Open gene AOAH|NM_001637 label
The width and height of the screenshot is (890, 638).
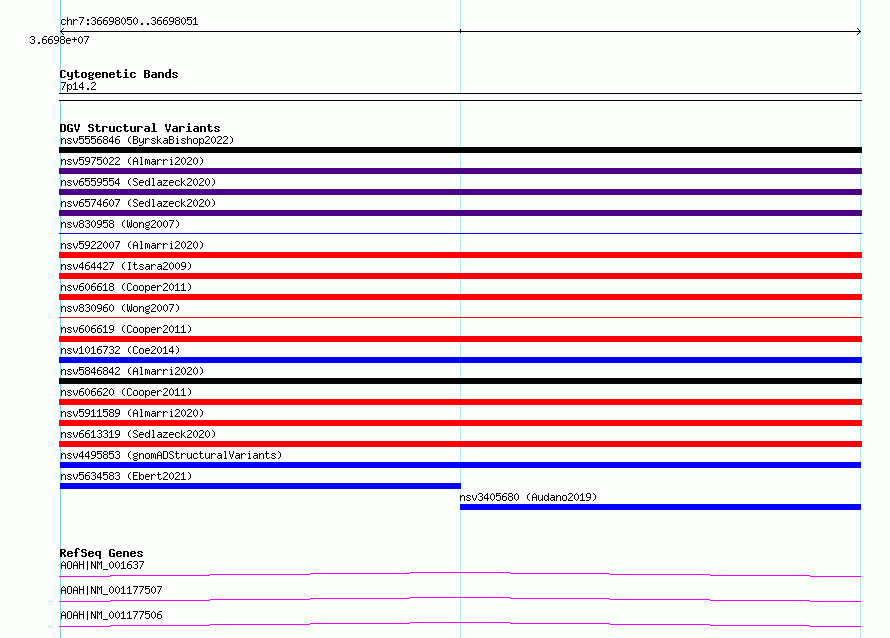[102, 565]
